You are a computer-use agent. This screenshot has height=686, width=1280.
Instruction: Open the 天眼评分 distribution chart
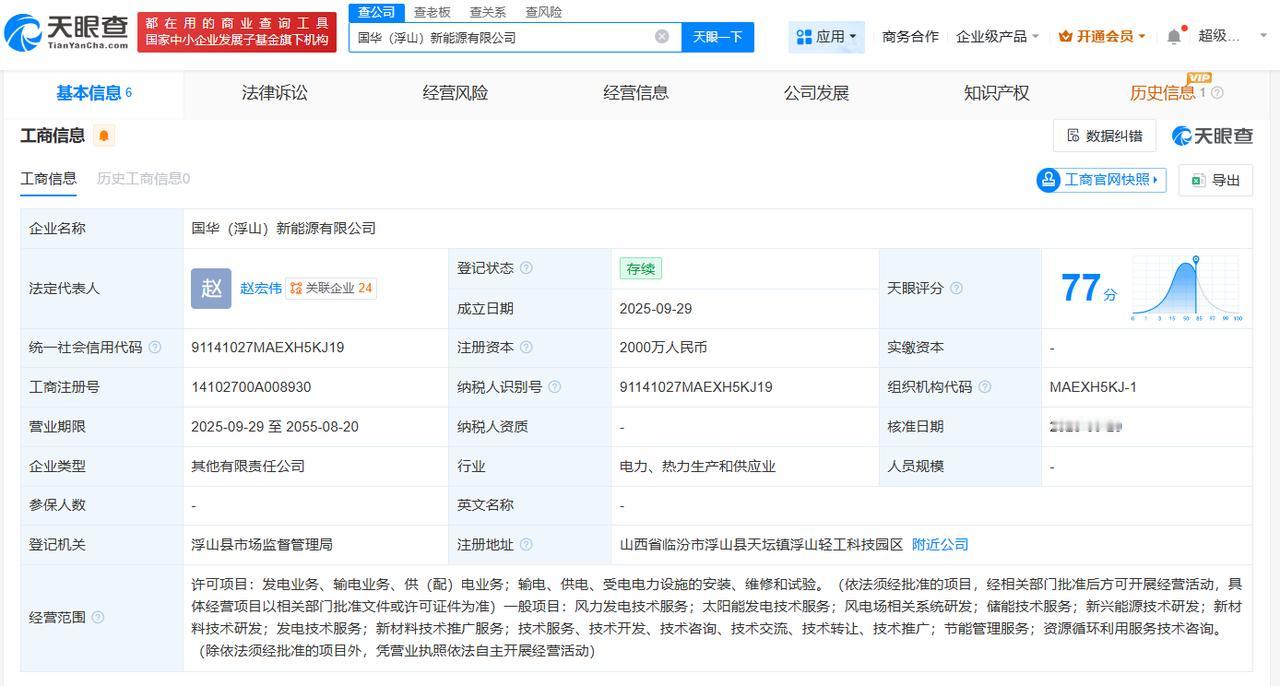tap(1186, 288)
